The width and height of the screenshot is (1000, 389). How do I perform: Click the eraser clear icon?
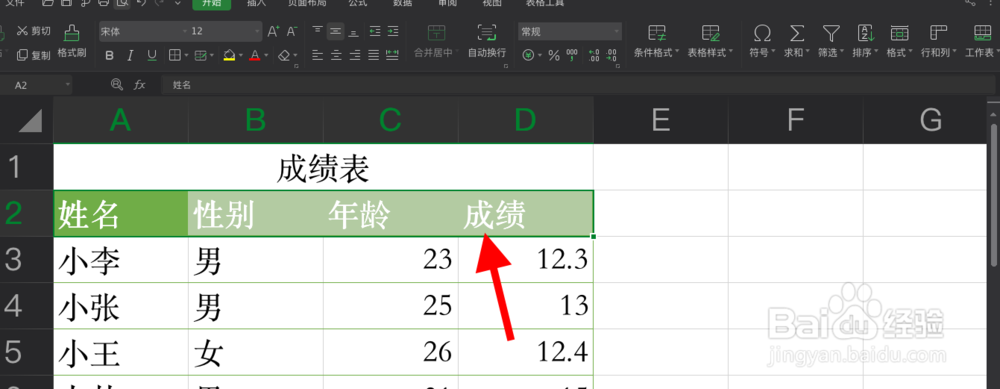coord(284,55)
